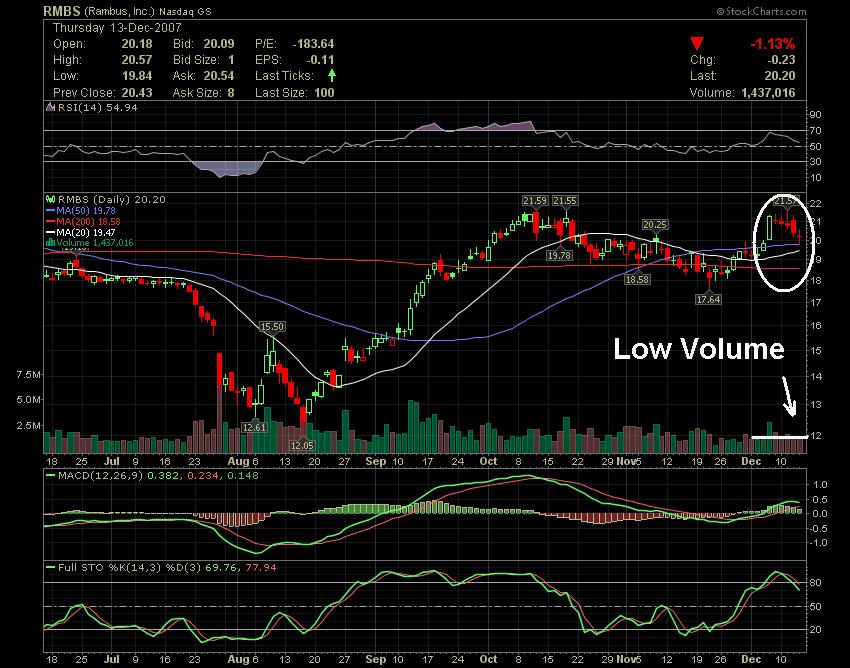Click the RMBS (Daily) 20.20 legend
Screen dimensions: 850x668
tap(112, 200)
